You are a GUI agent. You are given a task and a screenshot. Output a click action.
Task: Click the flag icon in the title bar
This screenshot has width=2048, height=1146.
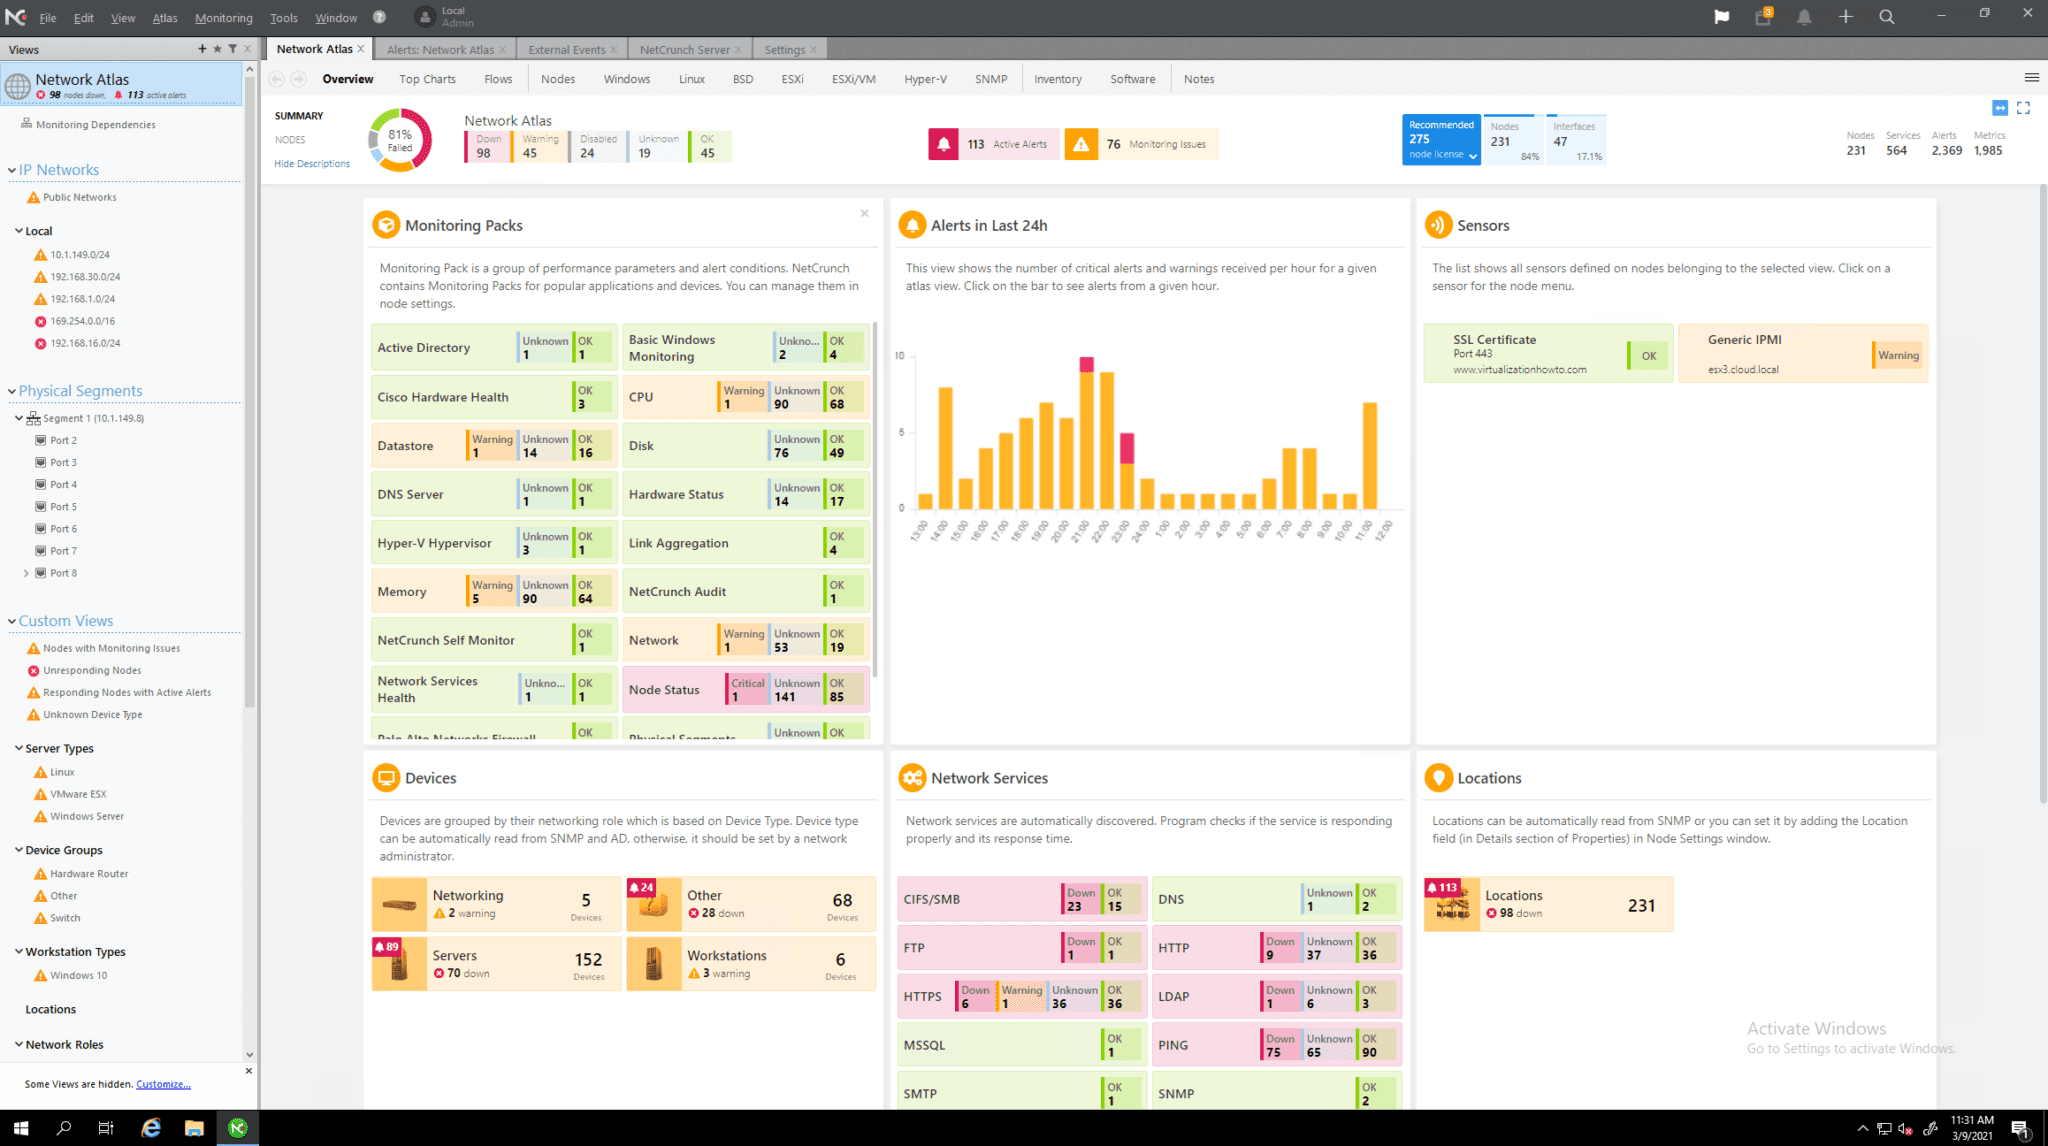(1722, 17)
